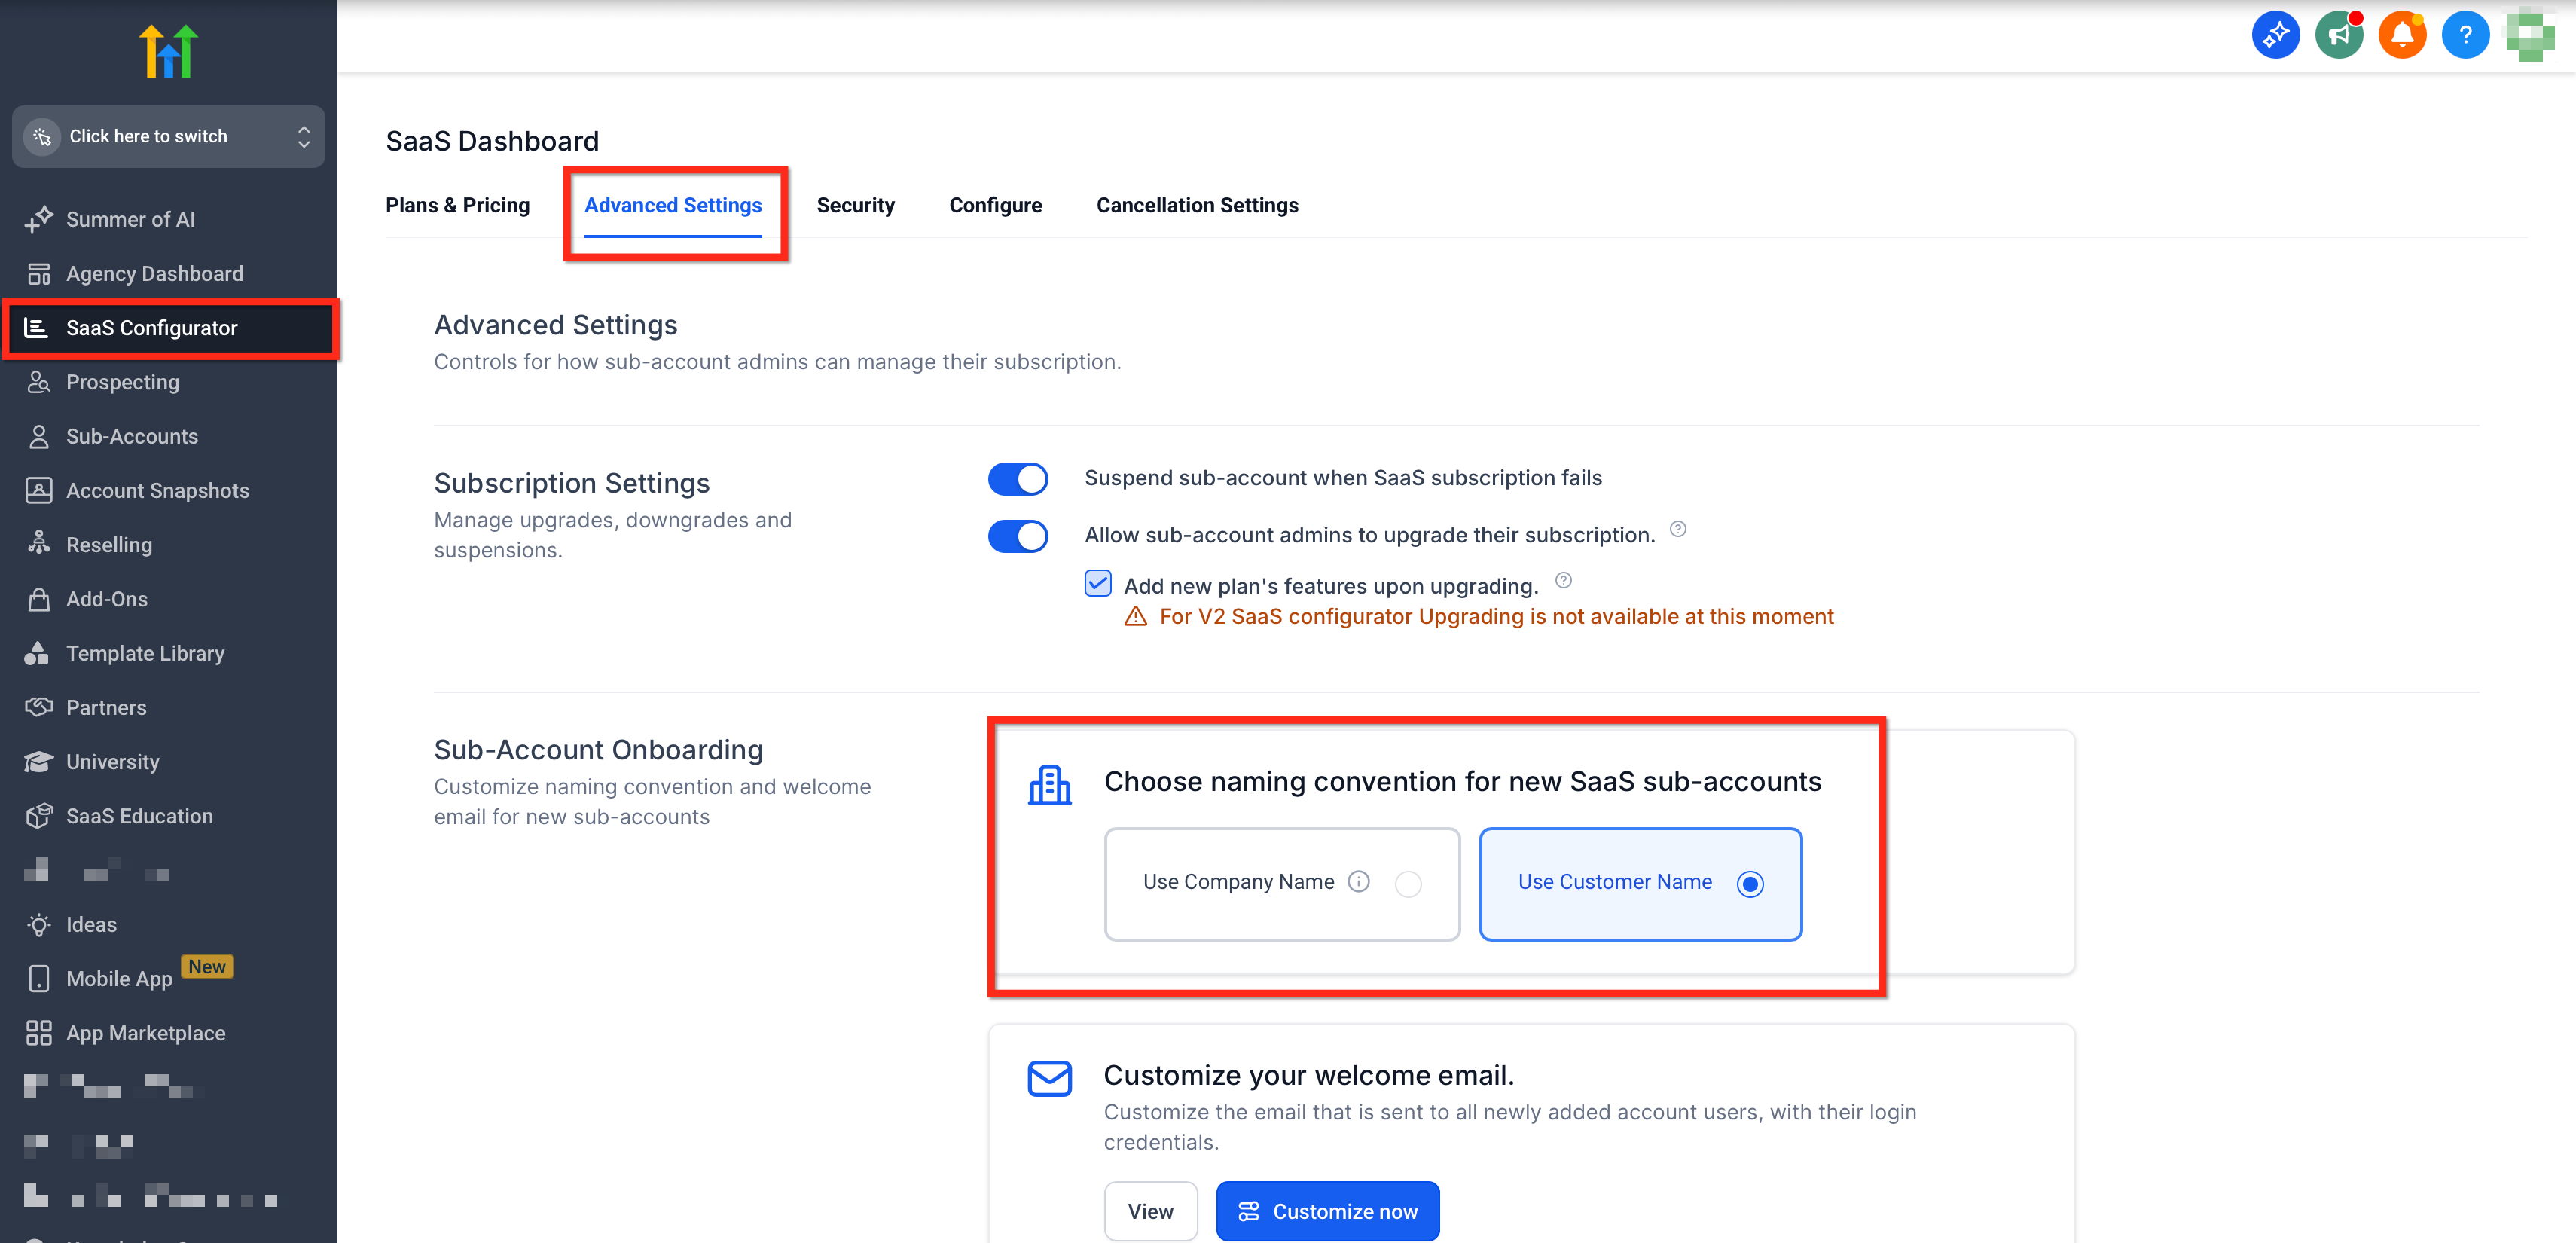Expand the Click here to switch dropdown
This screenshot has height=1243, width=2576.
(168, 136)
